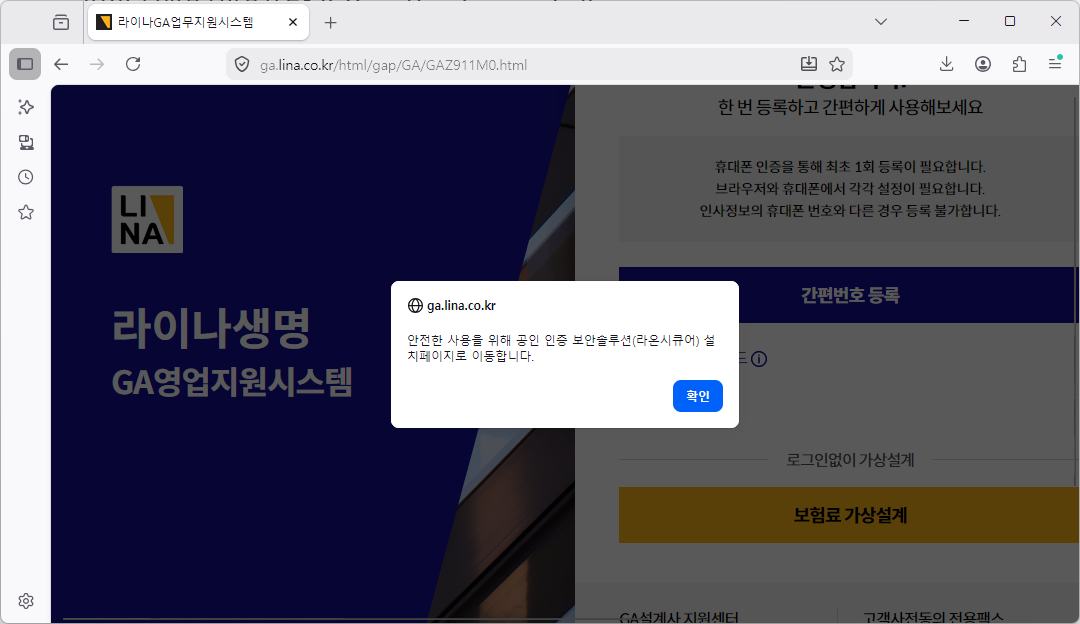
Task: Click the 로그인없이 가상설계 label
Action: coord(850,460)
